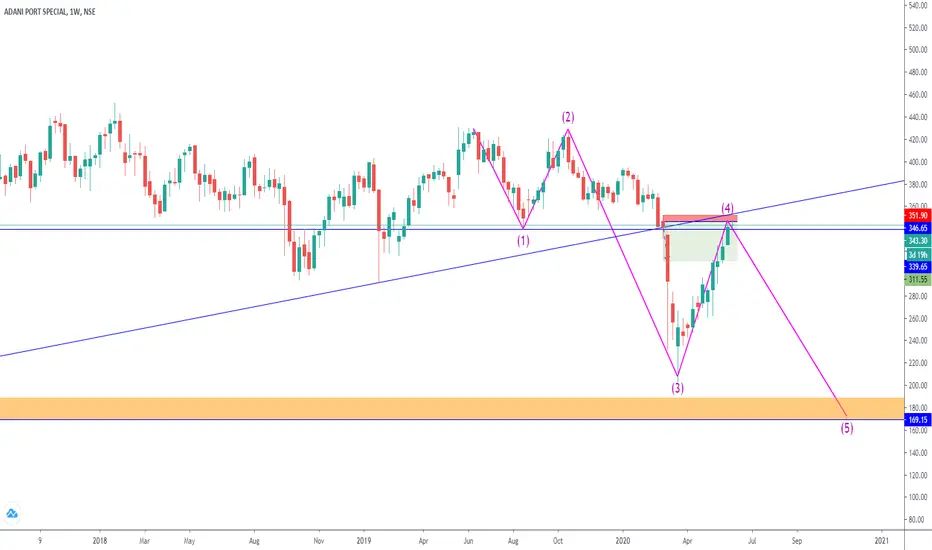Select the blue 339.65 price label
Viewport: 932px width, 550px height.
tap(918, 267)
